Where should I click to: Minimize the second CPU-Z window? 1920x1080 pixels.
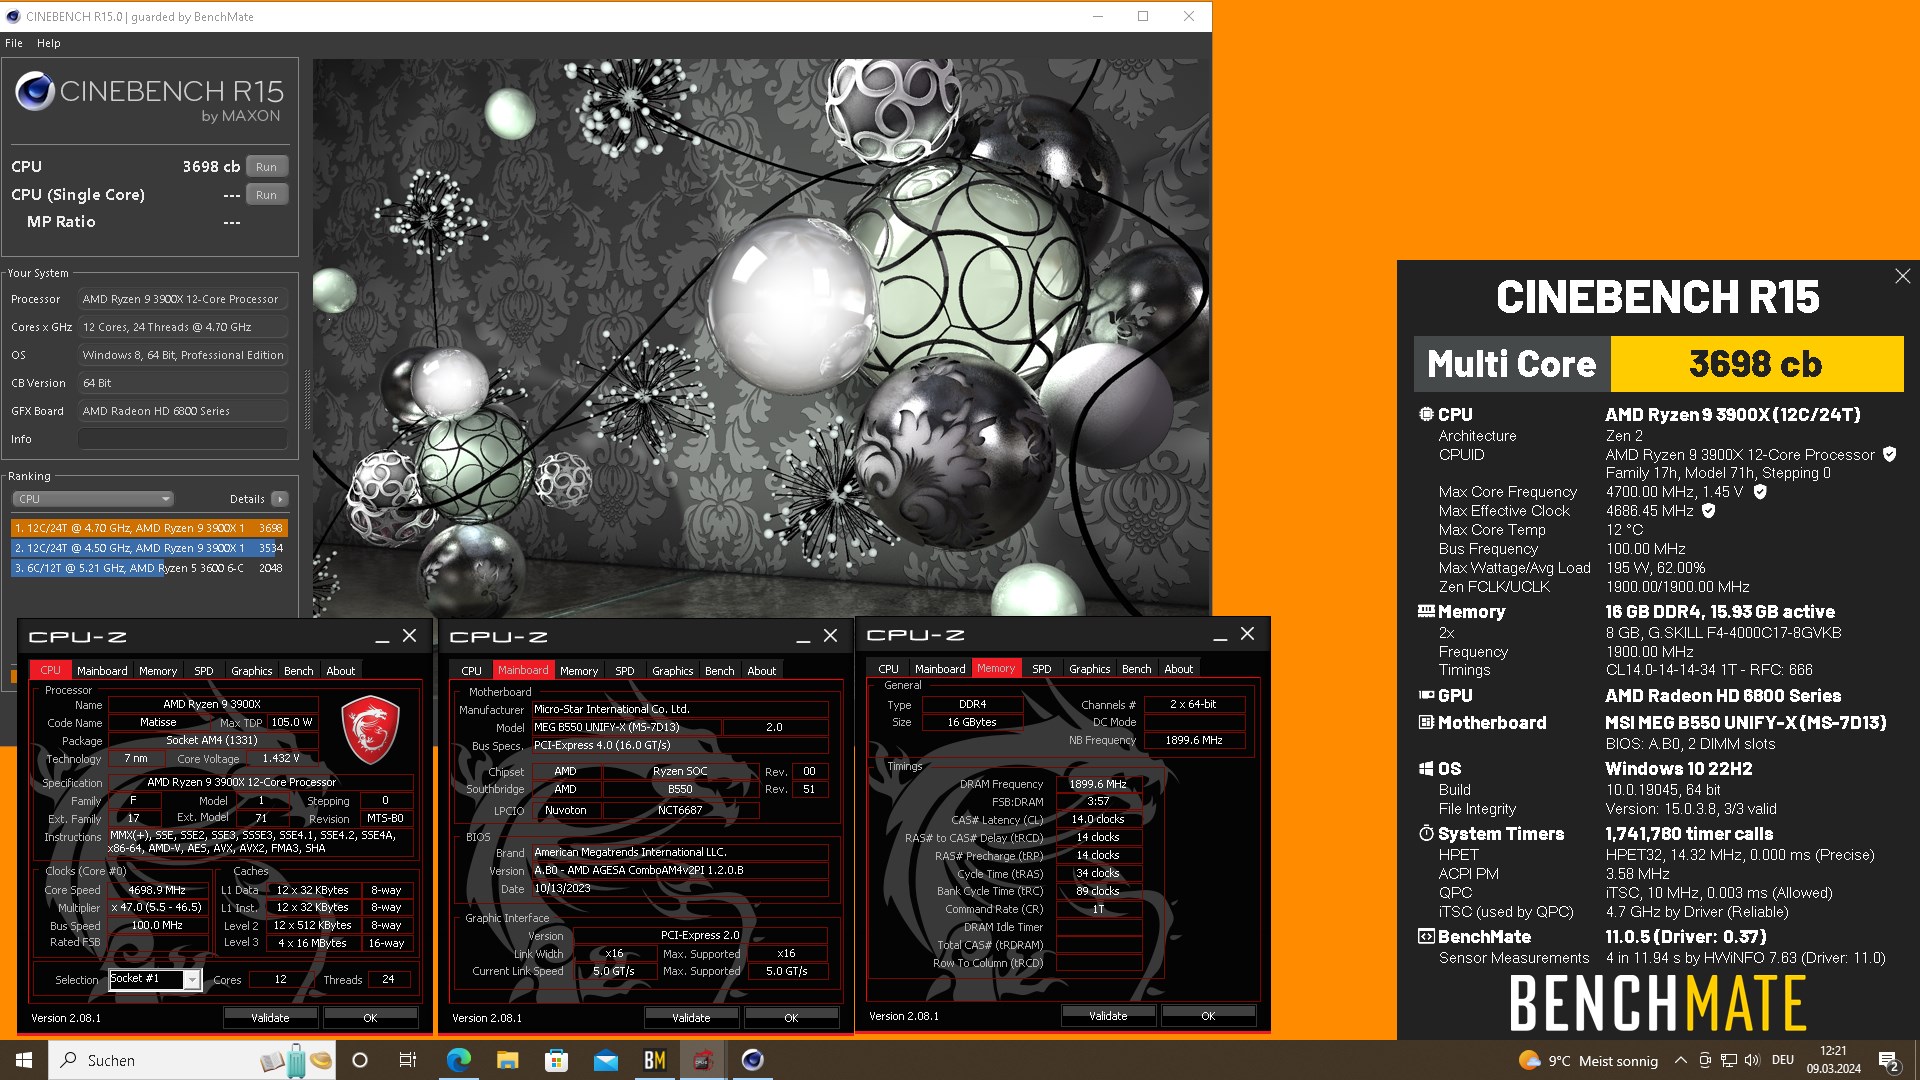tap(803, 637)
